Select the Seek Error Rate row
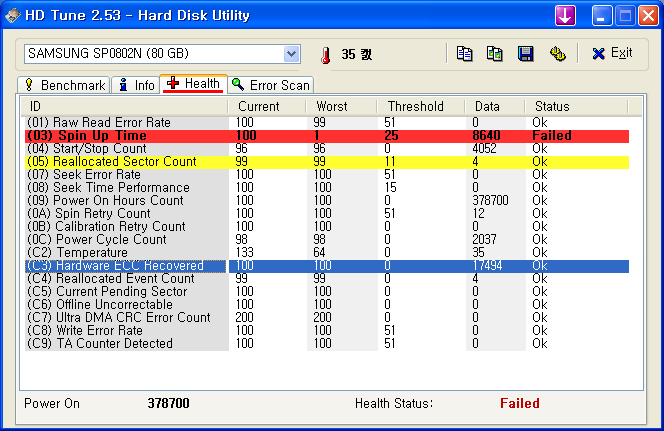The image size is (664, 431). pyautogui.click(x=327, y=174)
